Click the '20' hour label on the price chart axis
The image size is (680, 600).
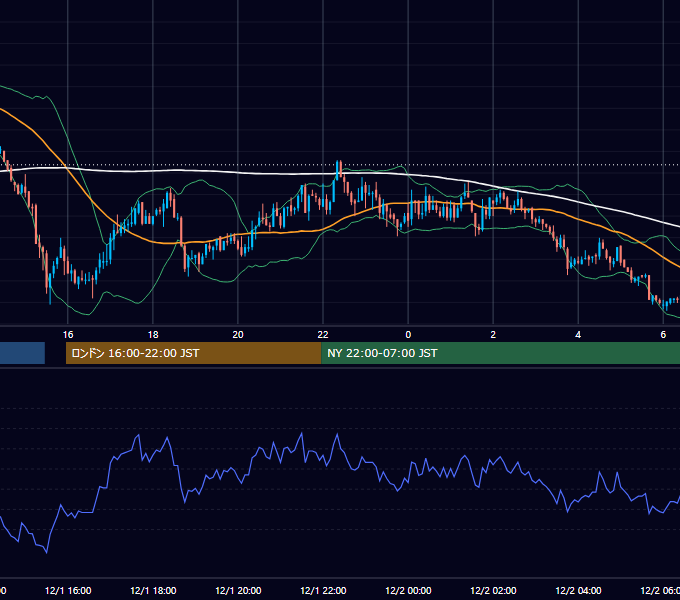click(238, 335)
